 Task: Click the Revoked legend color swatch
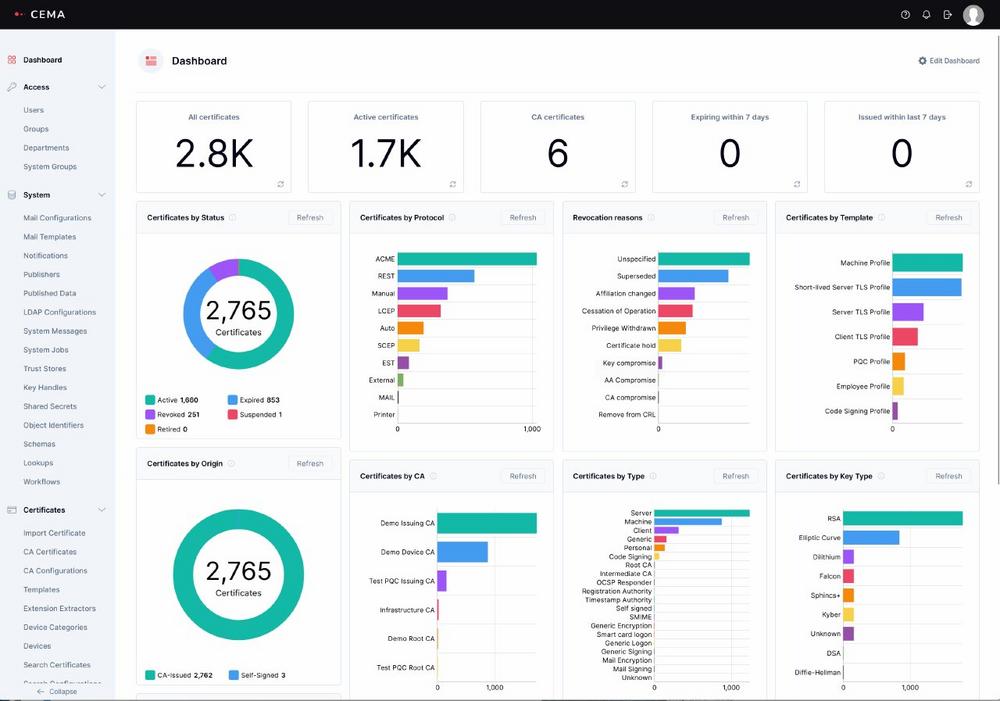tap(150, 415)
